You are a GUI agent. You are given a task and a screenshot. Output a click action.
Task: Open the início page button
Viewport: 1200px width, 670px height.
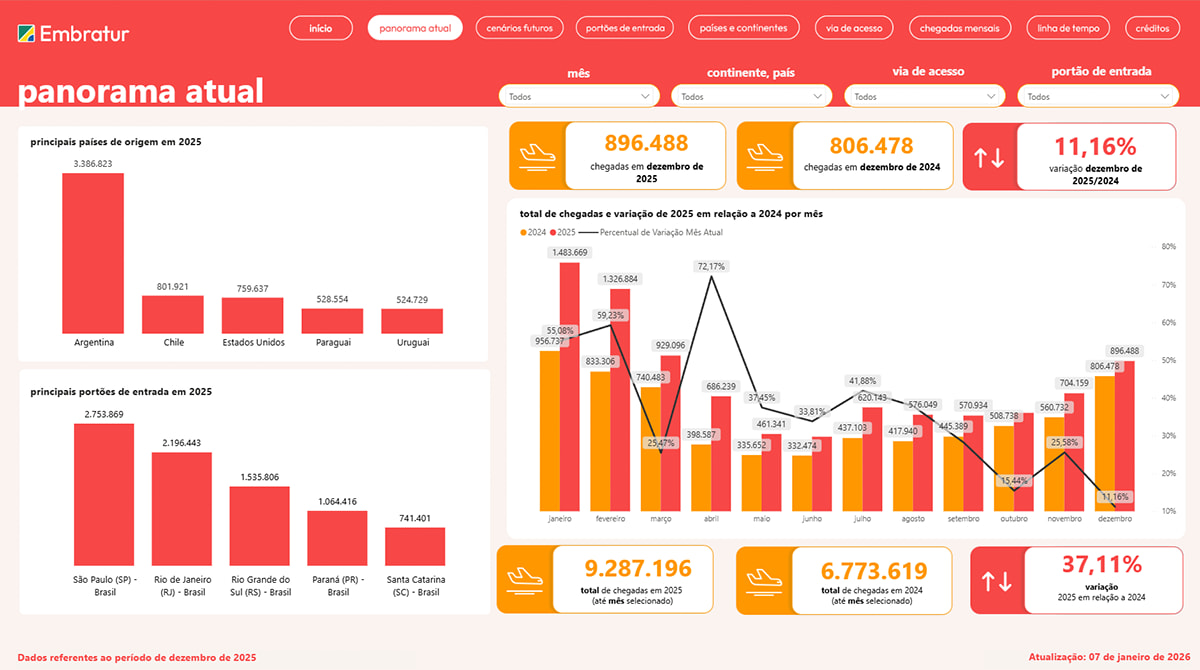[320, 28]
